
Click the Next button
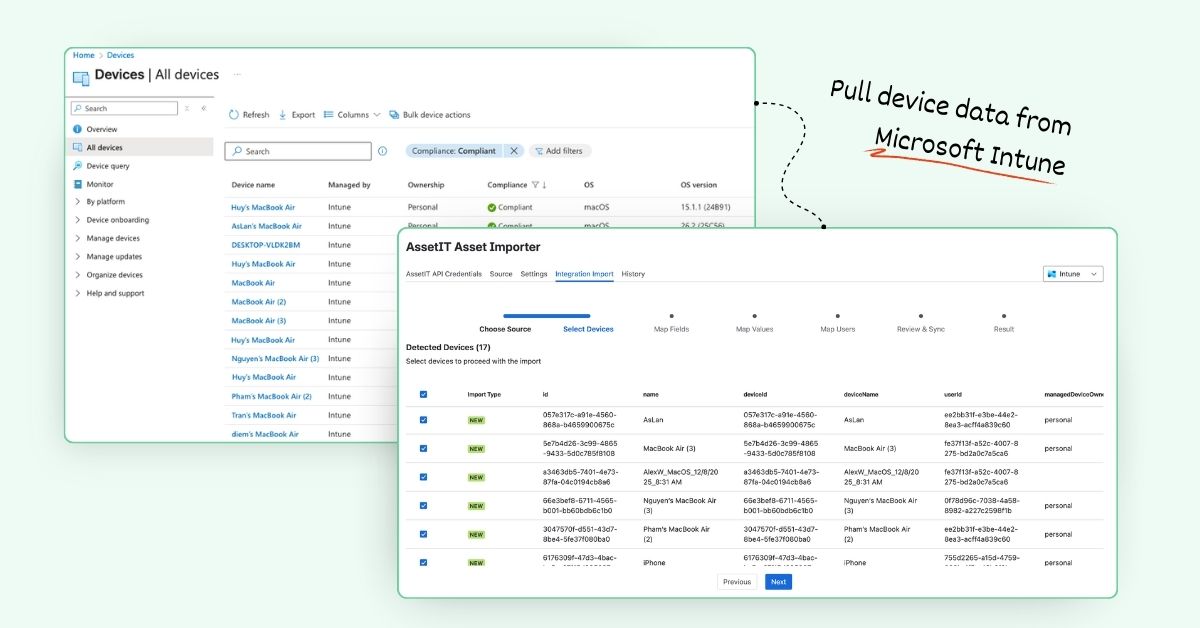click(x=778, y=582)
